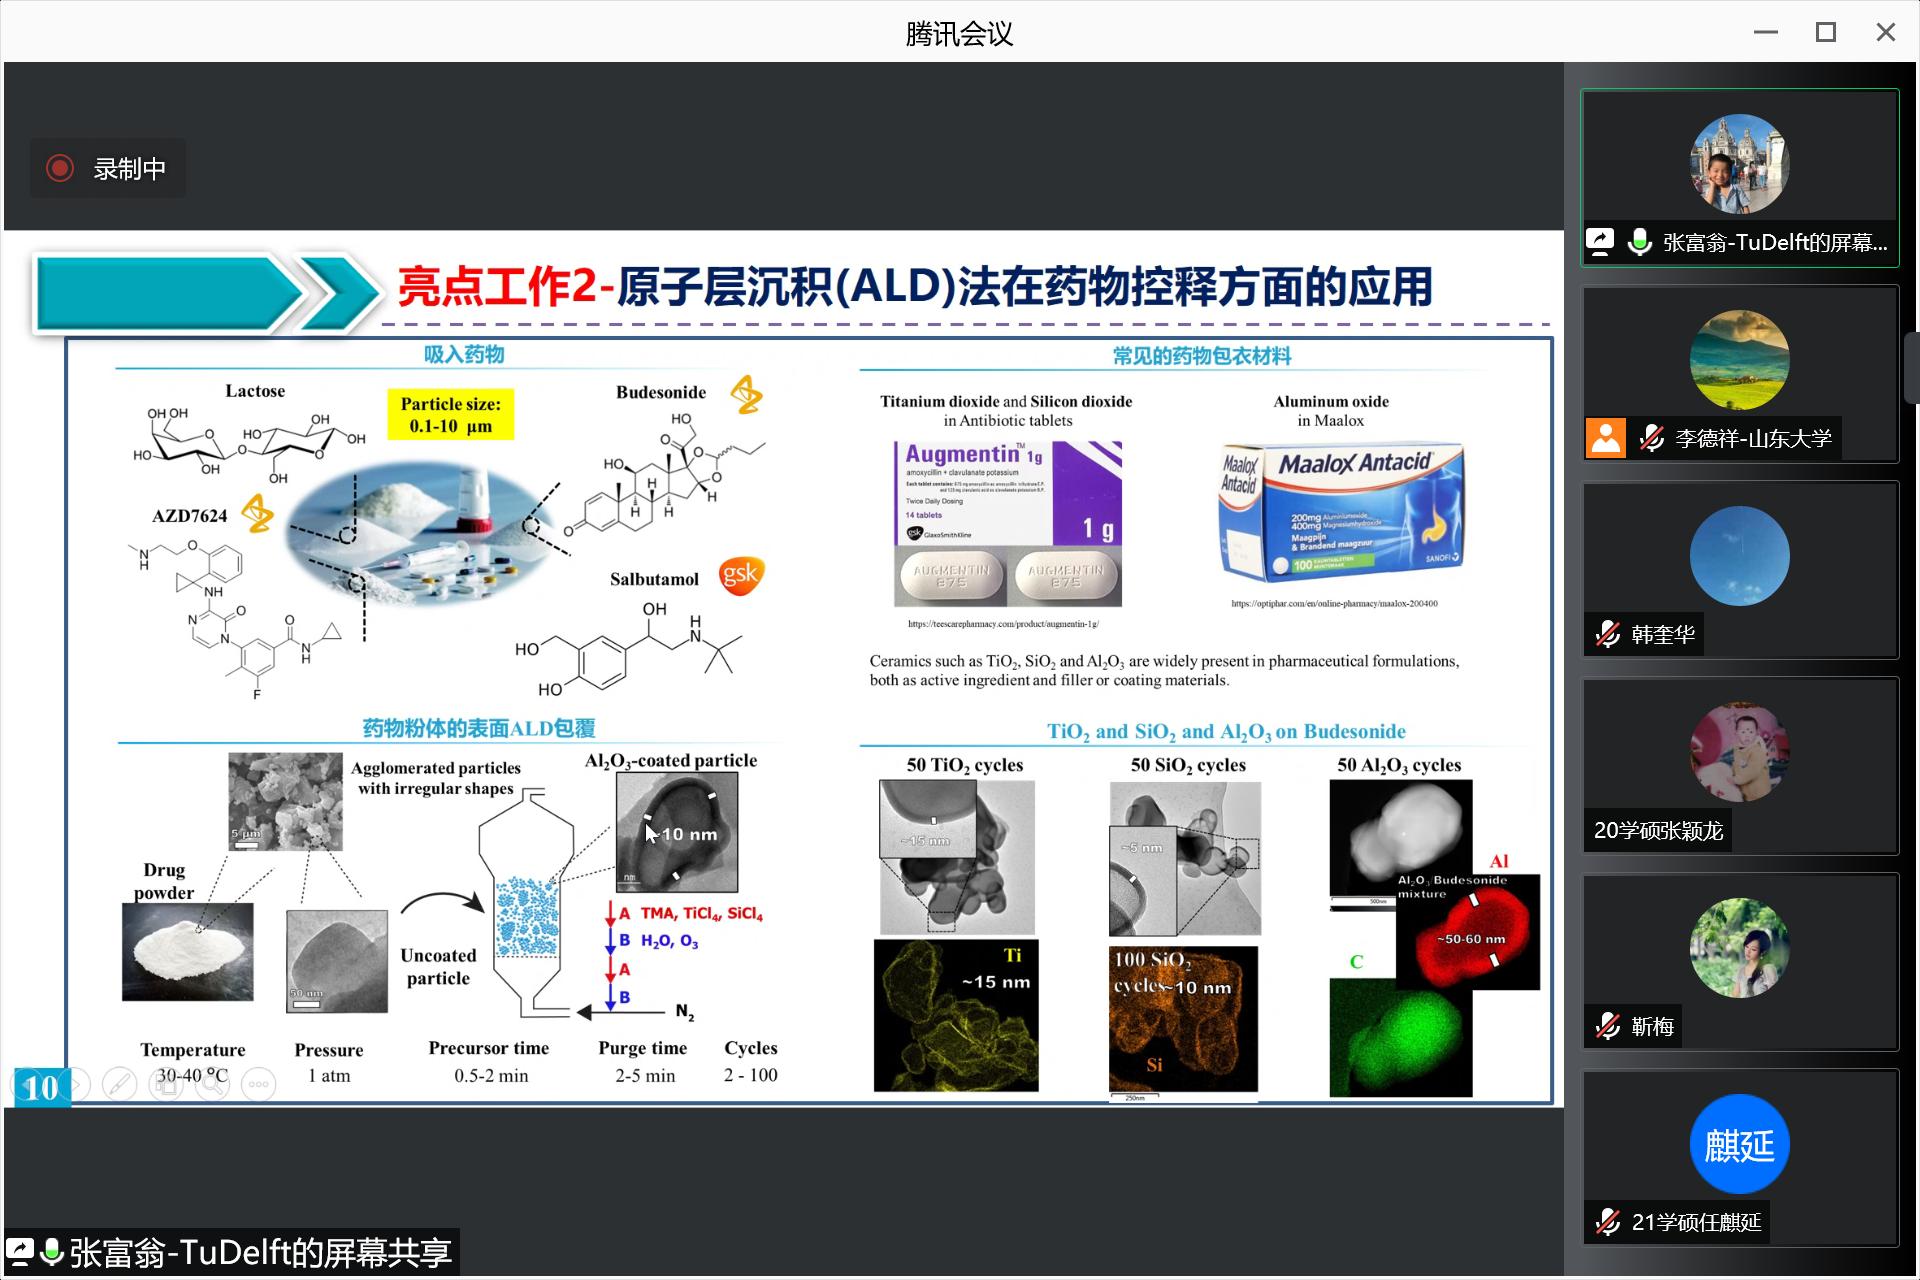Viewport: 1920px width, 1280px height.
Task: Open the more options ellipsis in slideshow controls
Action: click(258, 1084)
